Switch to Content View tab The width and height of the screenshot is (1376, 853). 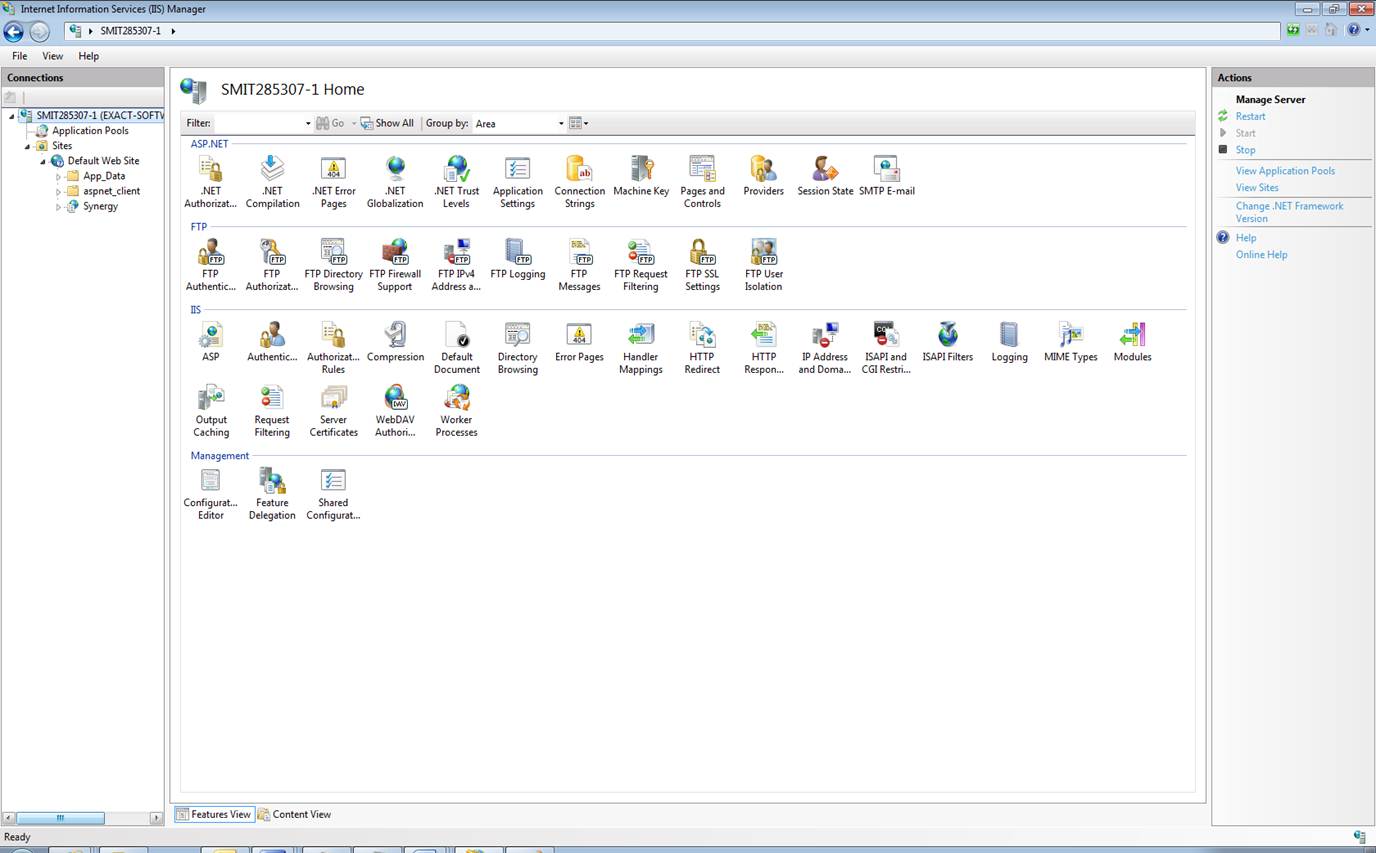294,814
